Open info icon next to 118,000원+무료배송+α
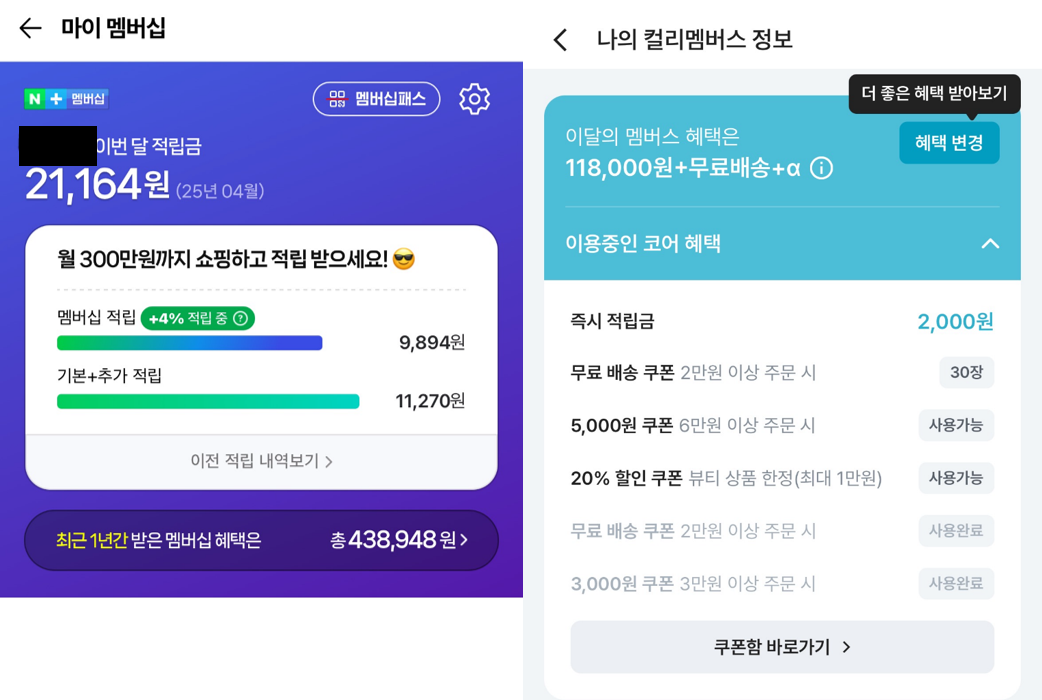The height and width of the screenshot is (700, 1042). tap(821, 168)
